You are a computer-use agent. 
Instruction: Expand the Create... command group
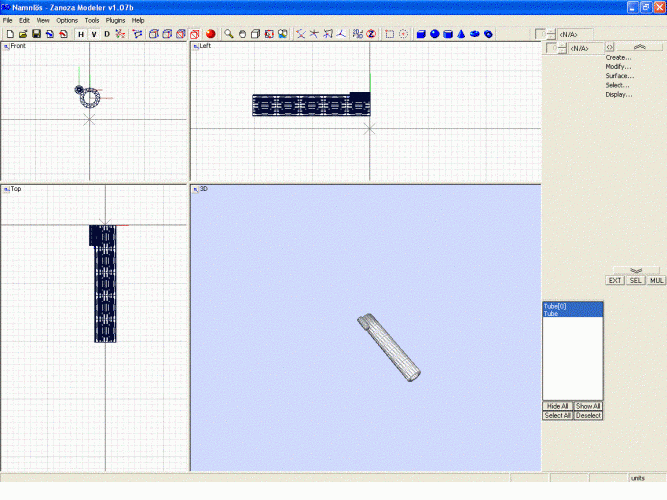(x=618, y=57)
